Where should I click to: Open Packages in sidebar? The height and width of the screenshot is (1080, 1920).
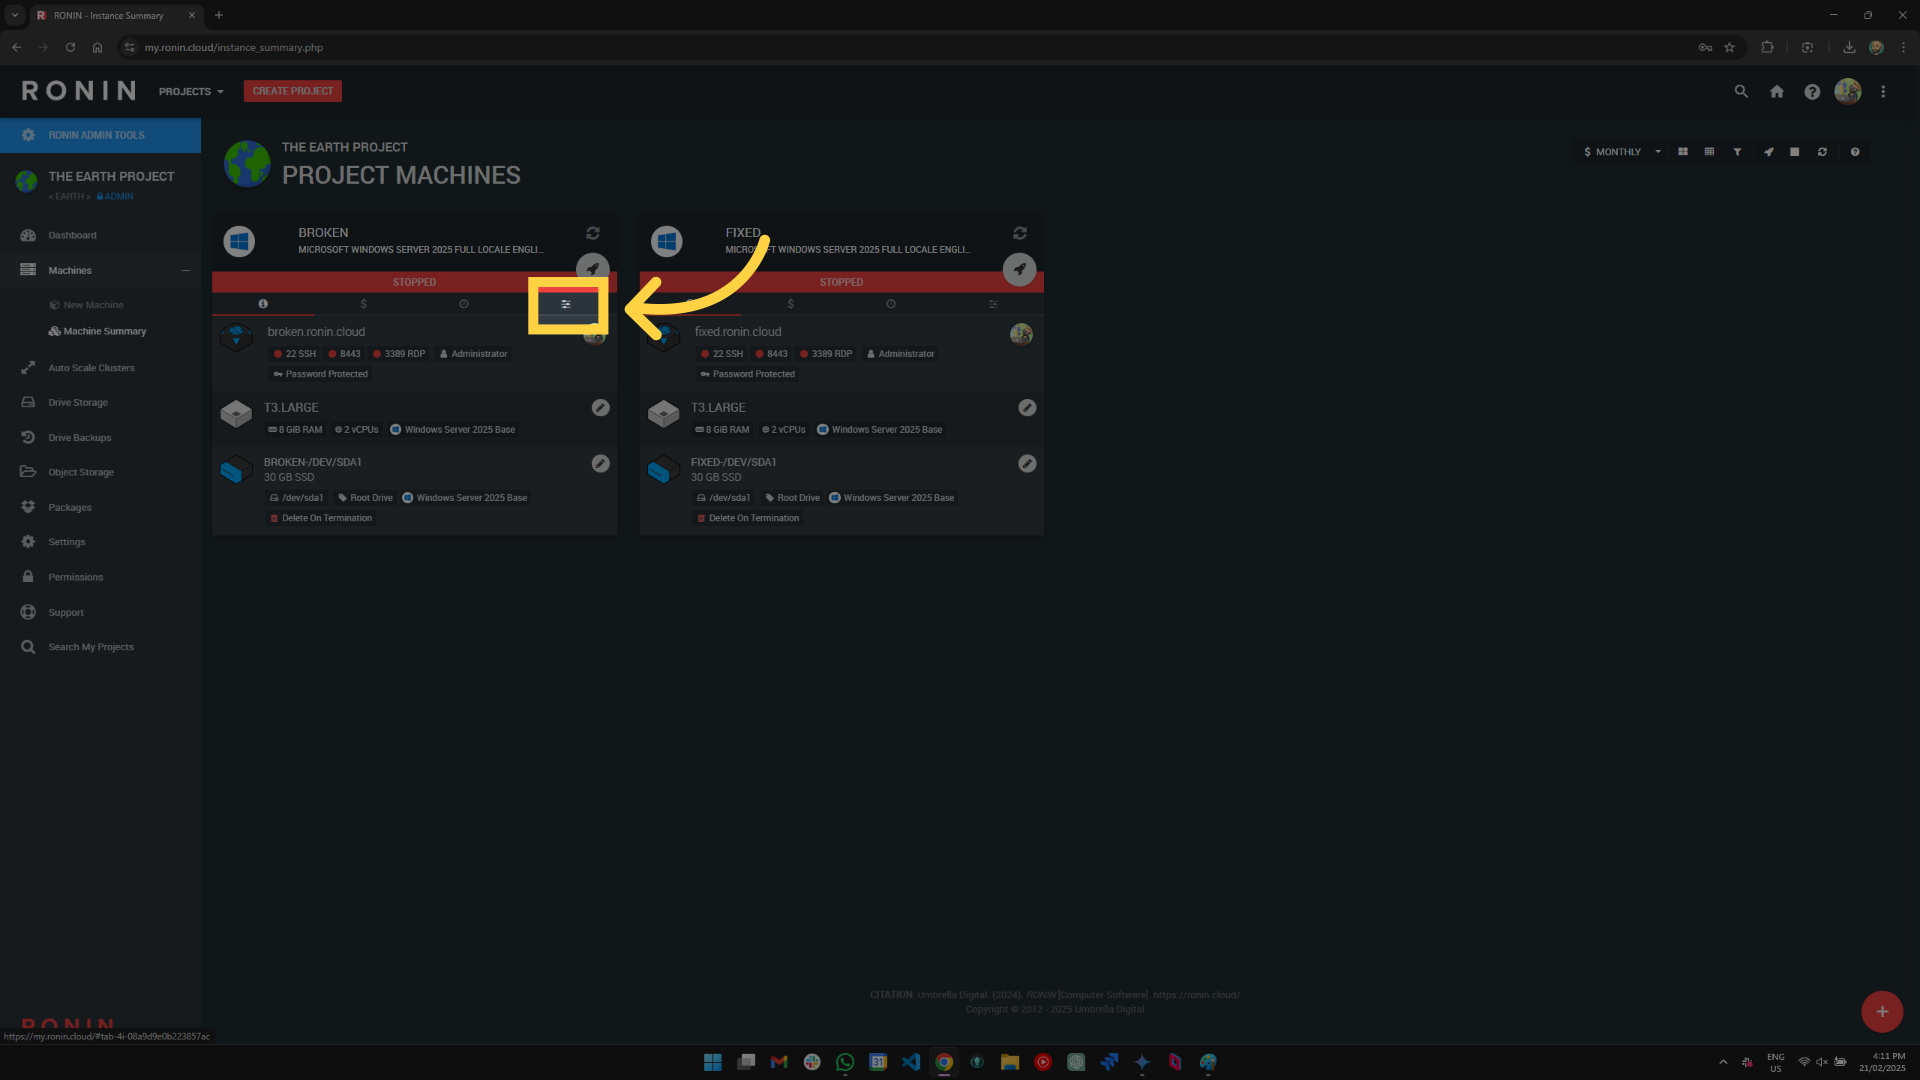pyautogui.click(x=70, y=507)
